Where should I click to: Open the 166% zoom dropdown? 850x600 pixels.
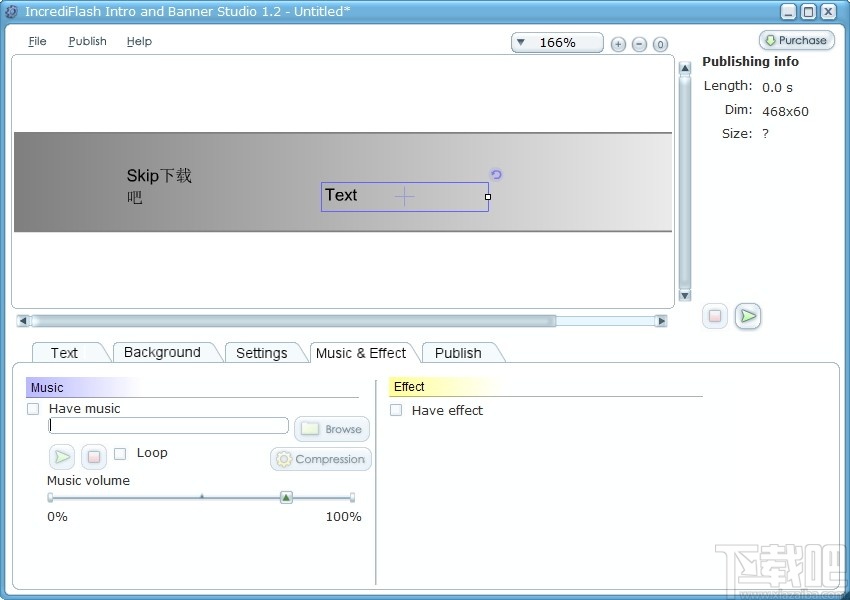click(x=557, y=42)
